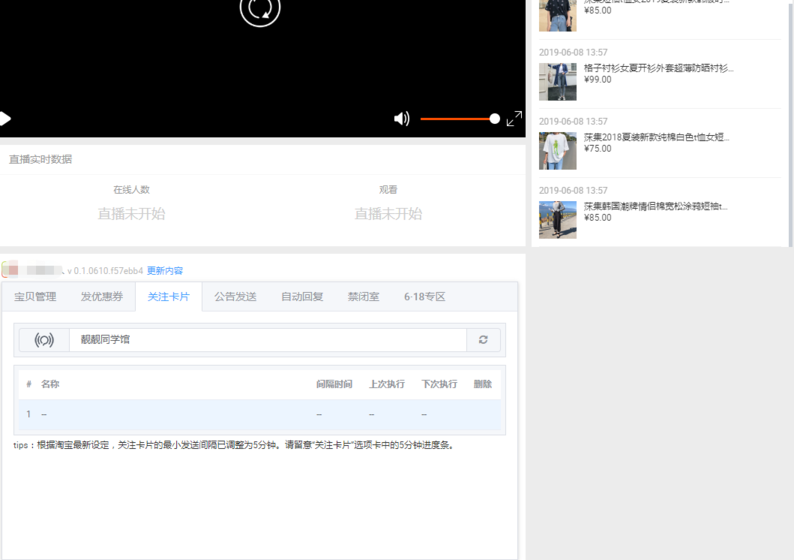The height and width of the screenshot is (560, 794).
Task: Click the 靓靓同学馆 input field
Action: click(x=270, y=340)
